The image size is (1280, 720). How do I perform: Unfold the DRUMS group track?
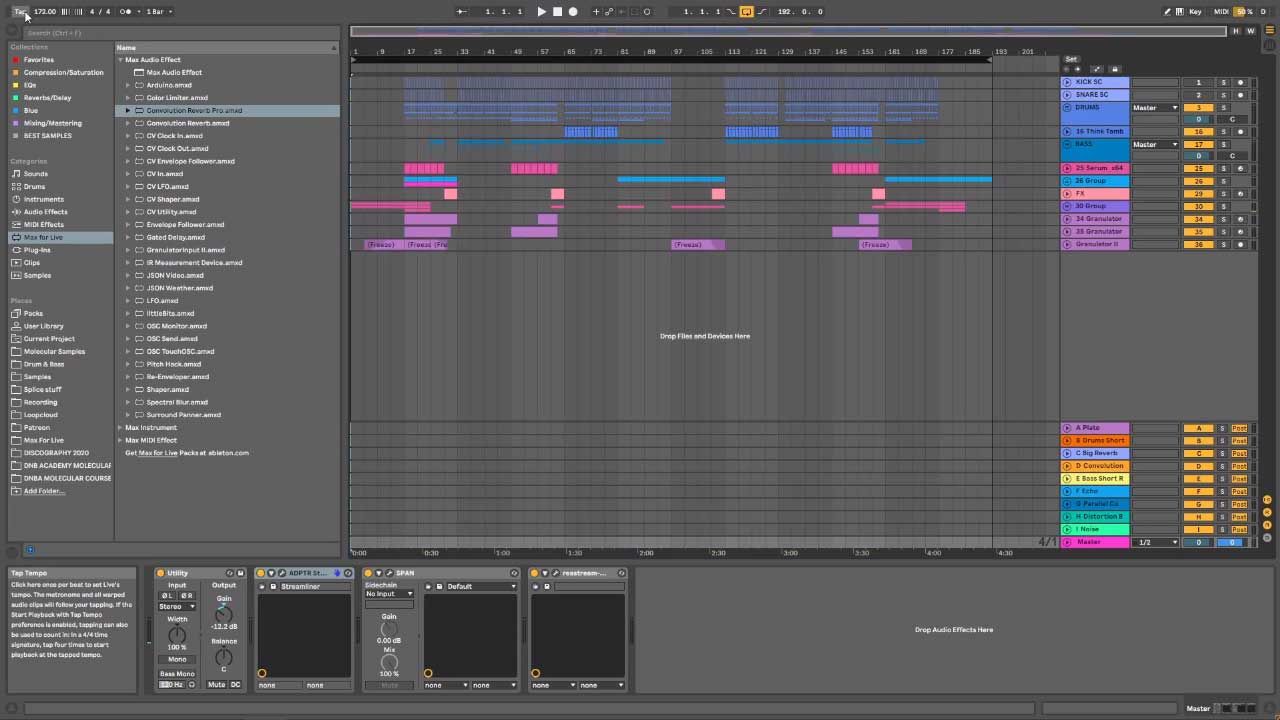click(1067, 107)
